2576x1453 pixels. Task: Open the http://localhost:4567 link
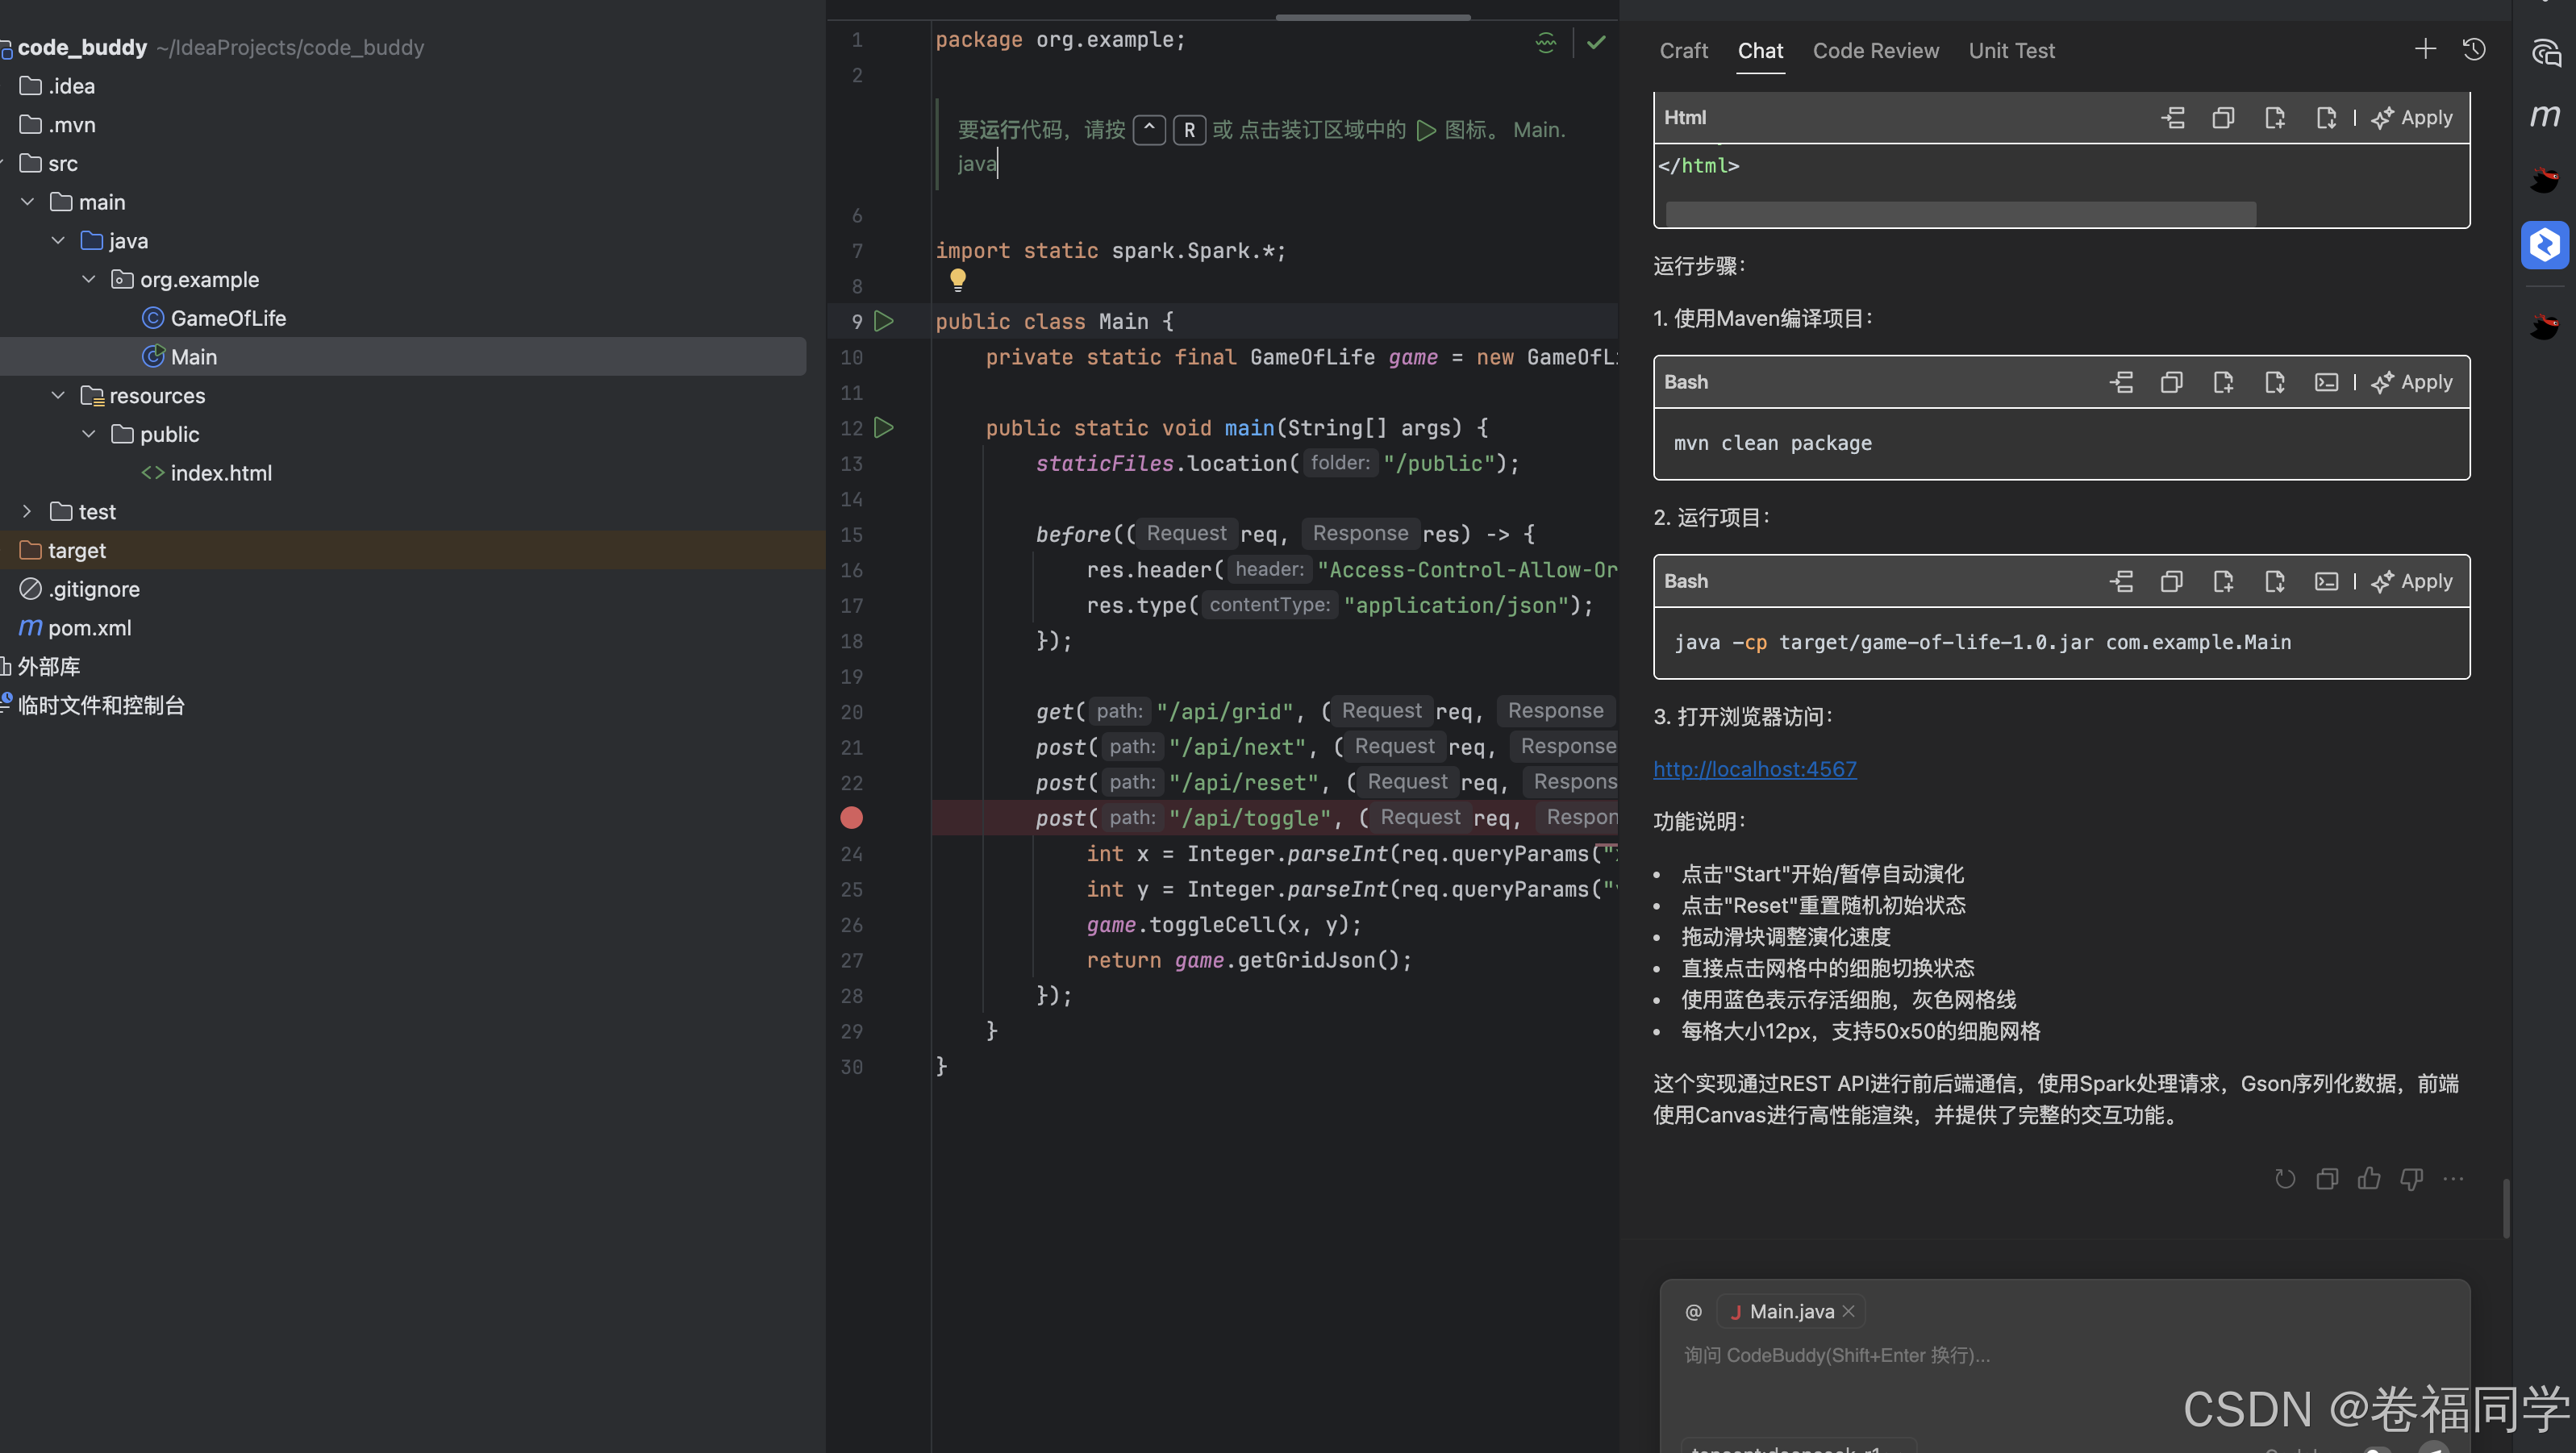point(1754,769)
